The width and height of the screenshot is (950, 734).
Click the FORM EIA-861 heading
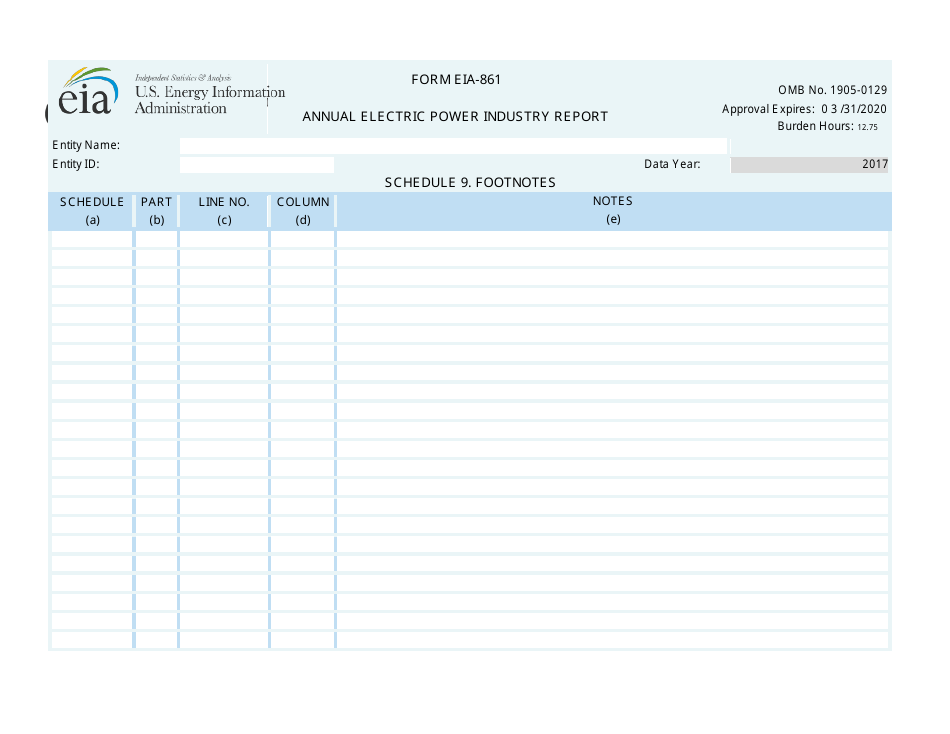[x=456, y=79]
